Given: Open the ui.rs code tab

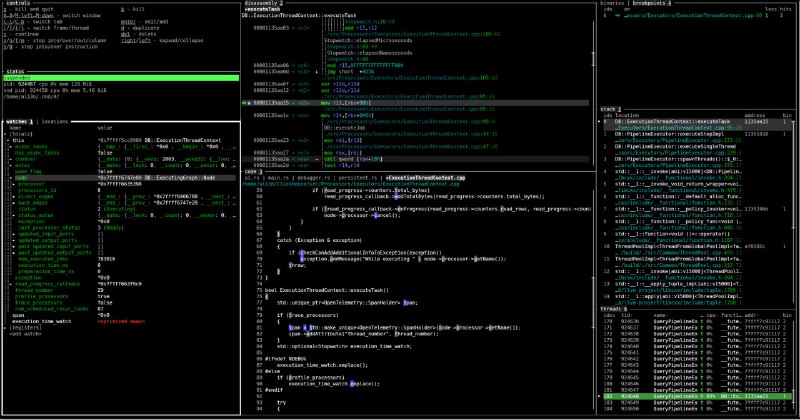Looking at the screenshot, I should click(x=253, y=178).
